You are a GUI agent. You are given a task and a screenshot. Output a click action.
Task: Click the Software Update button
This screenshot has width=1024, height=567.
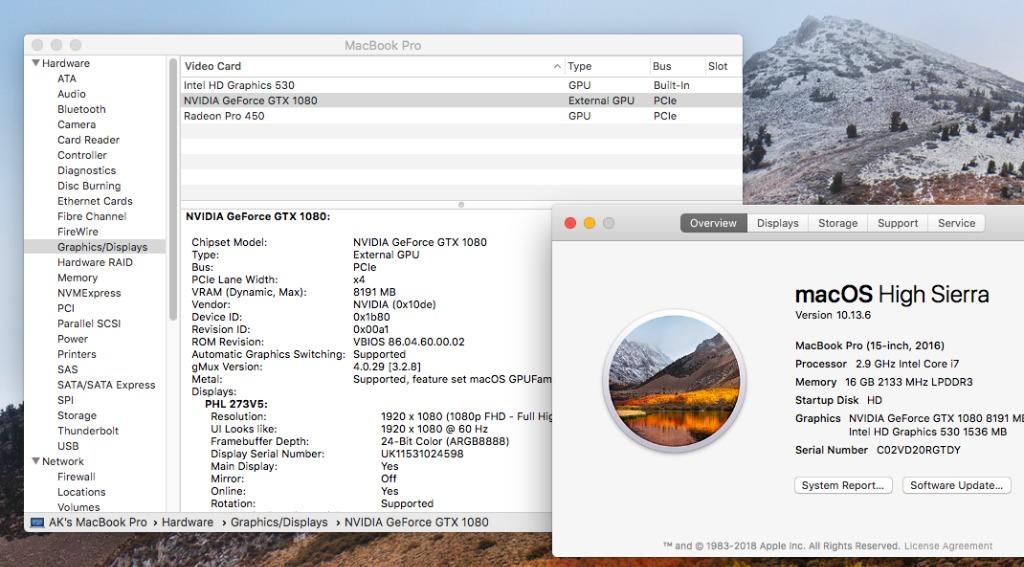(x=957, y=485)
